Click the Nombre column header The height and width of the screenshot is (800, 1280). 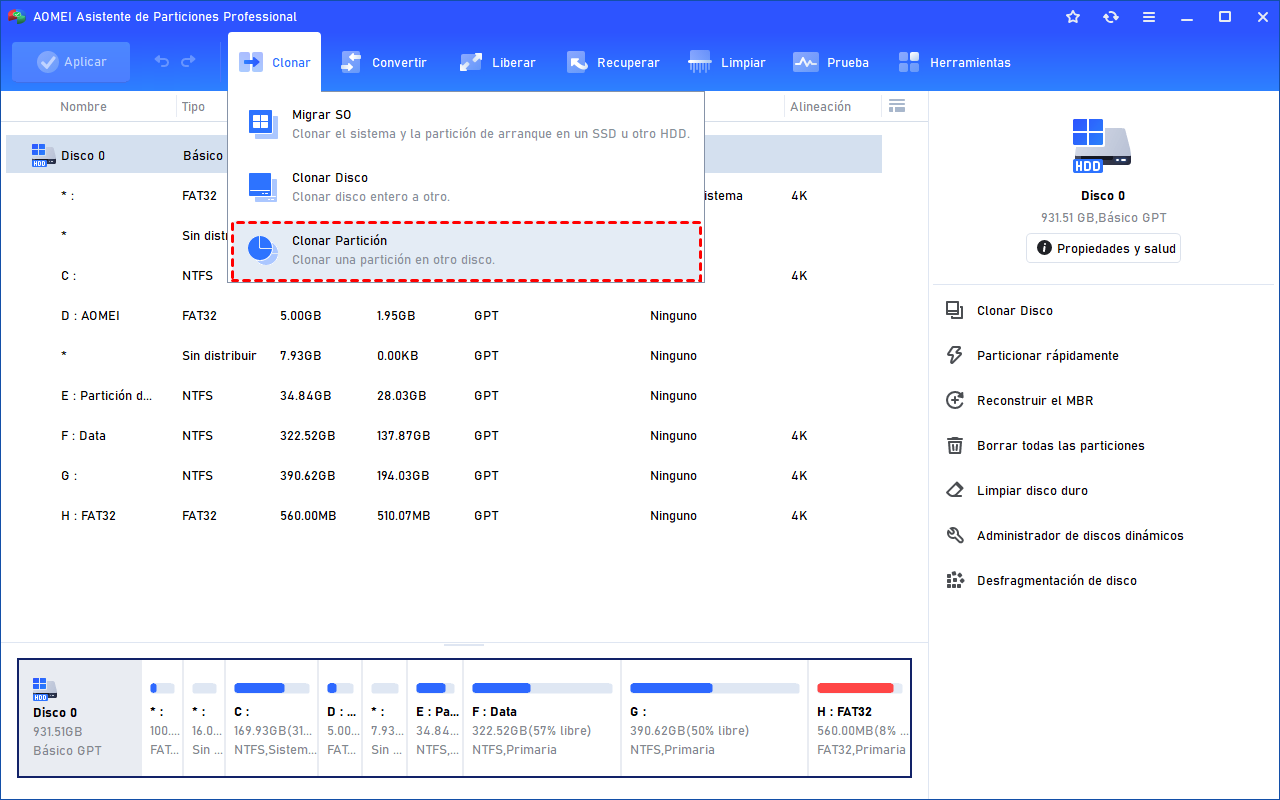[x=83, y=107]
